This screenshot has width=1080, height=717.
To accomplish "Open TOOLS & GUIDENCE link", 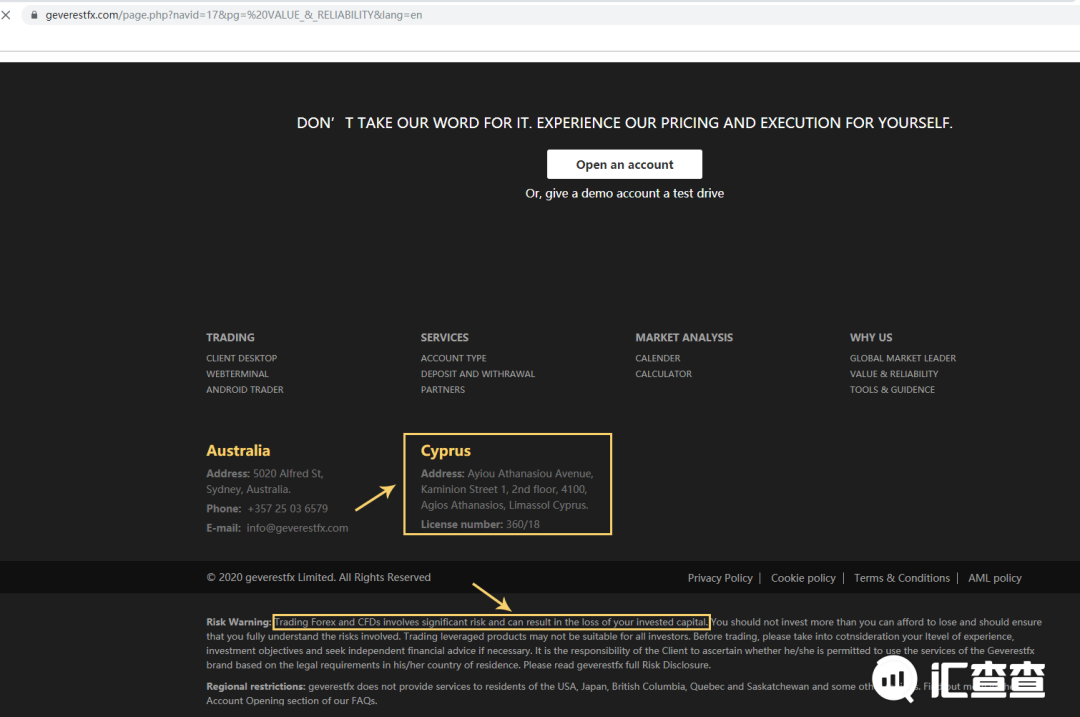I will pyautogui.click(x=893, y=390).
